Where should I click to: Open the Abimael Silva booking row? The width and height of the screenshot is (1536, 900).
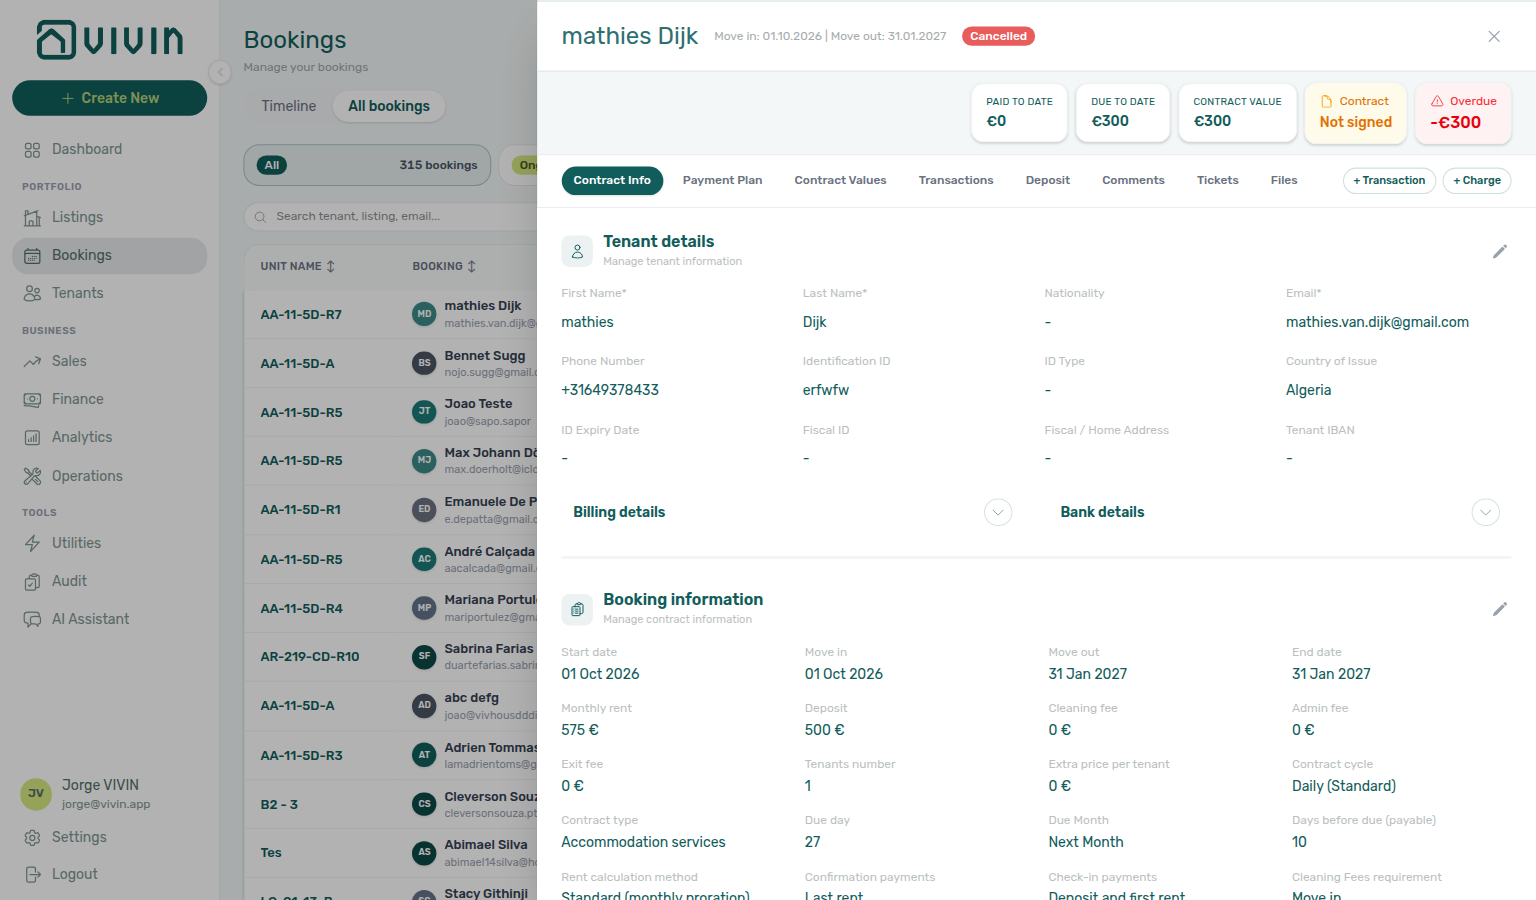point(391,852)
